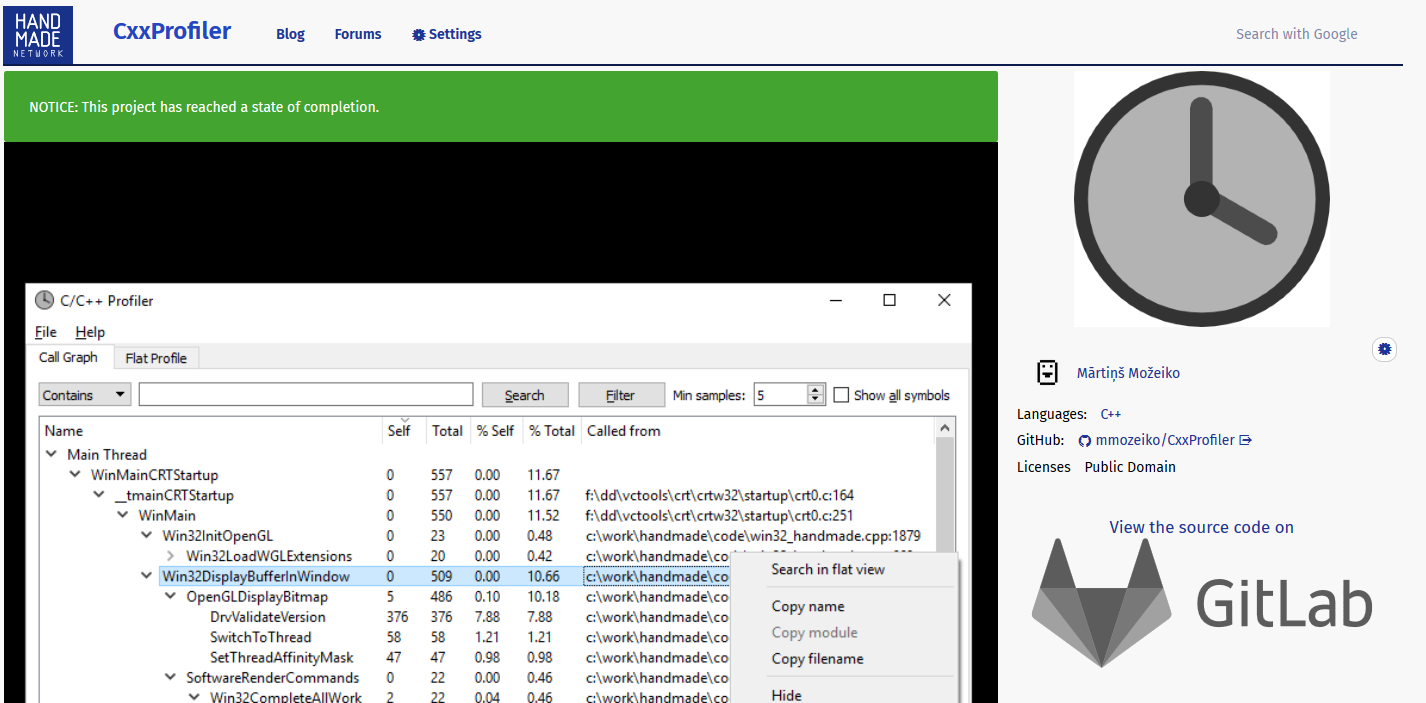Open the Handmade Network logo
This screenshot has width=1426, height=703.
pos(38,33)
